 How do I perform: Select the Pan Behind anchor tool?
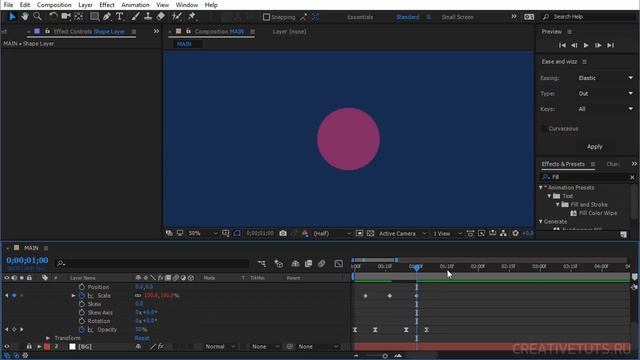pos(79,16)
